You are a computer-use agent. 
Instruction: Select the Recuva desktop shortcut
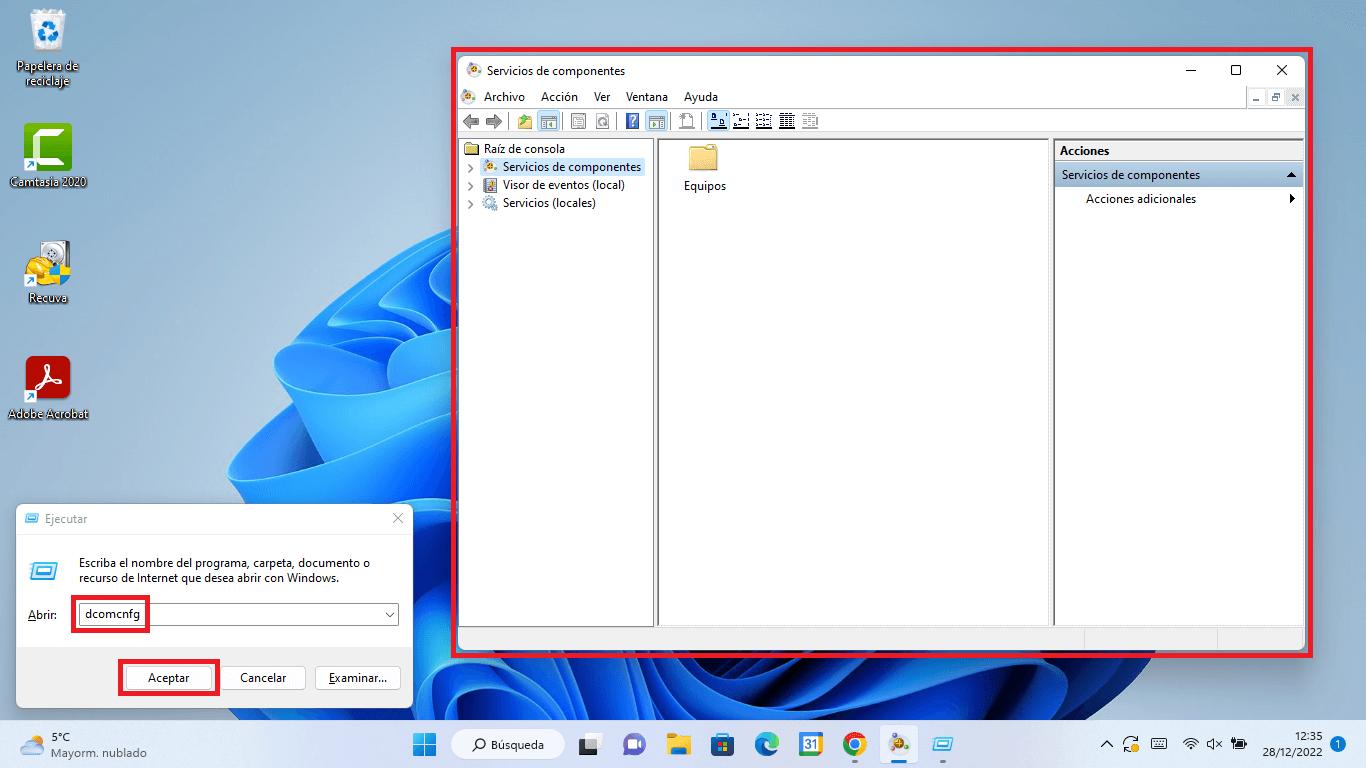click(x=48, y=272)
